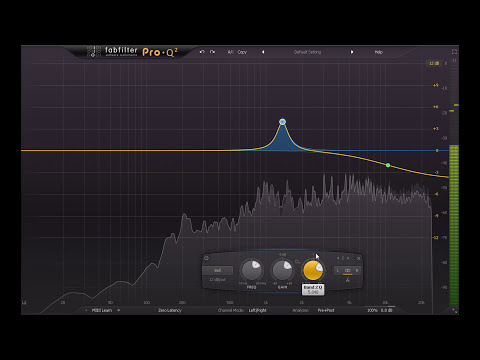Expand the MIDI Learn dropdown arrow

click(118, 310)
